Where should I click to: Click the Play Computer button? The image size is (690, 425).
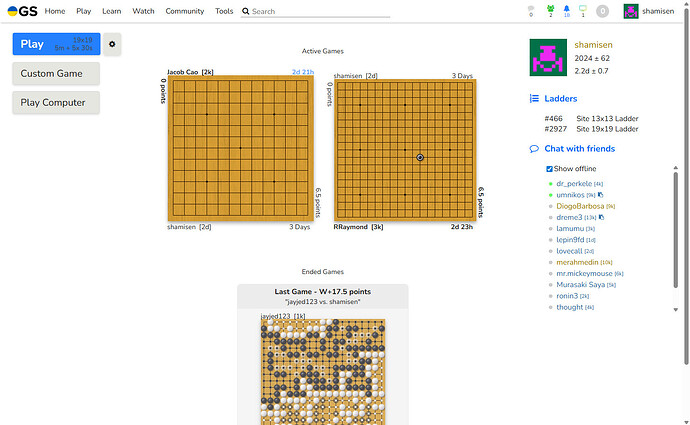point(56,102)
